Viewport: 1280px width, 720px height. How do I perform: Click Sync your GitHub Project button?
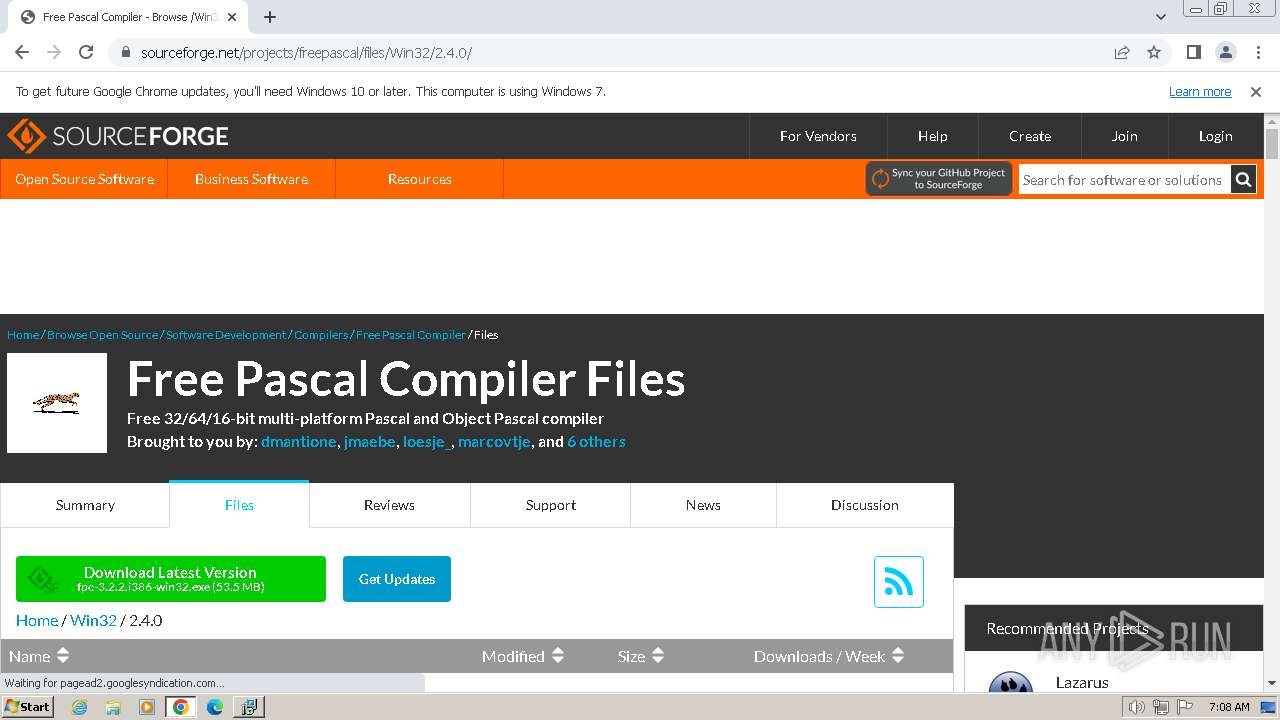tap(939, 179)
